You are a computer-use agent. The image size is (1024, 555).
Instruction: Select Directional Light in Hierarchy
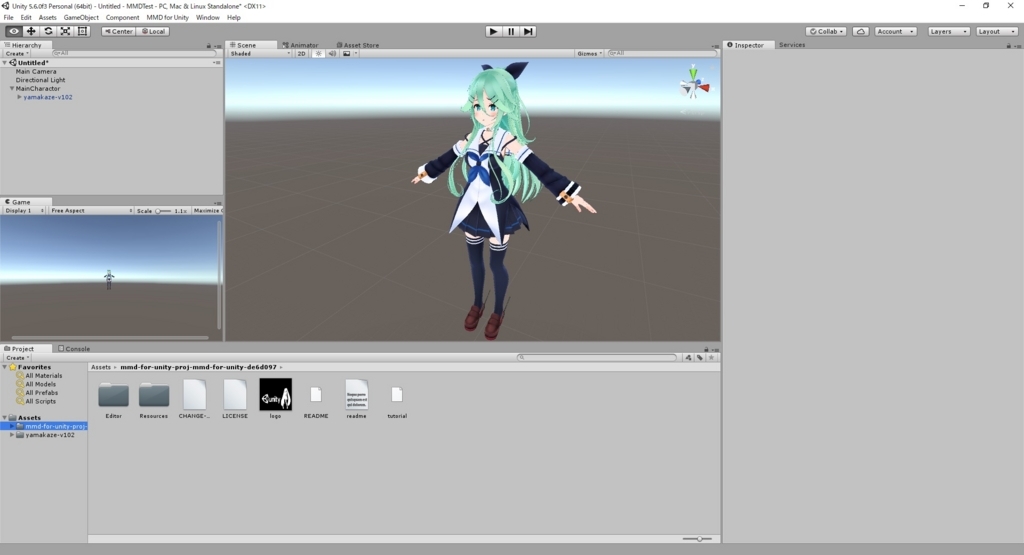tap(40, 80)
